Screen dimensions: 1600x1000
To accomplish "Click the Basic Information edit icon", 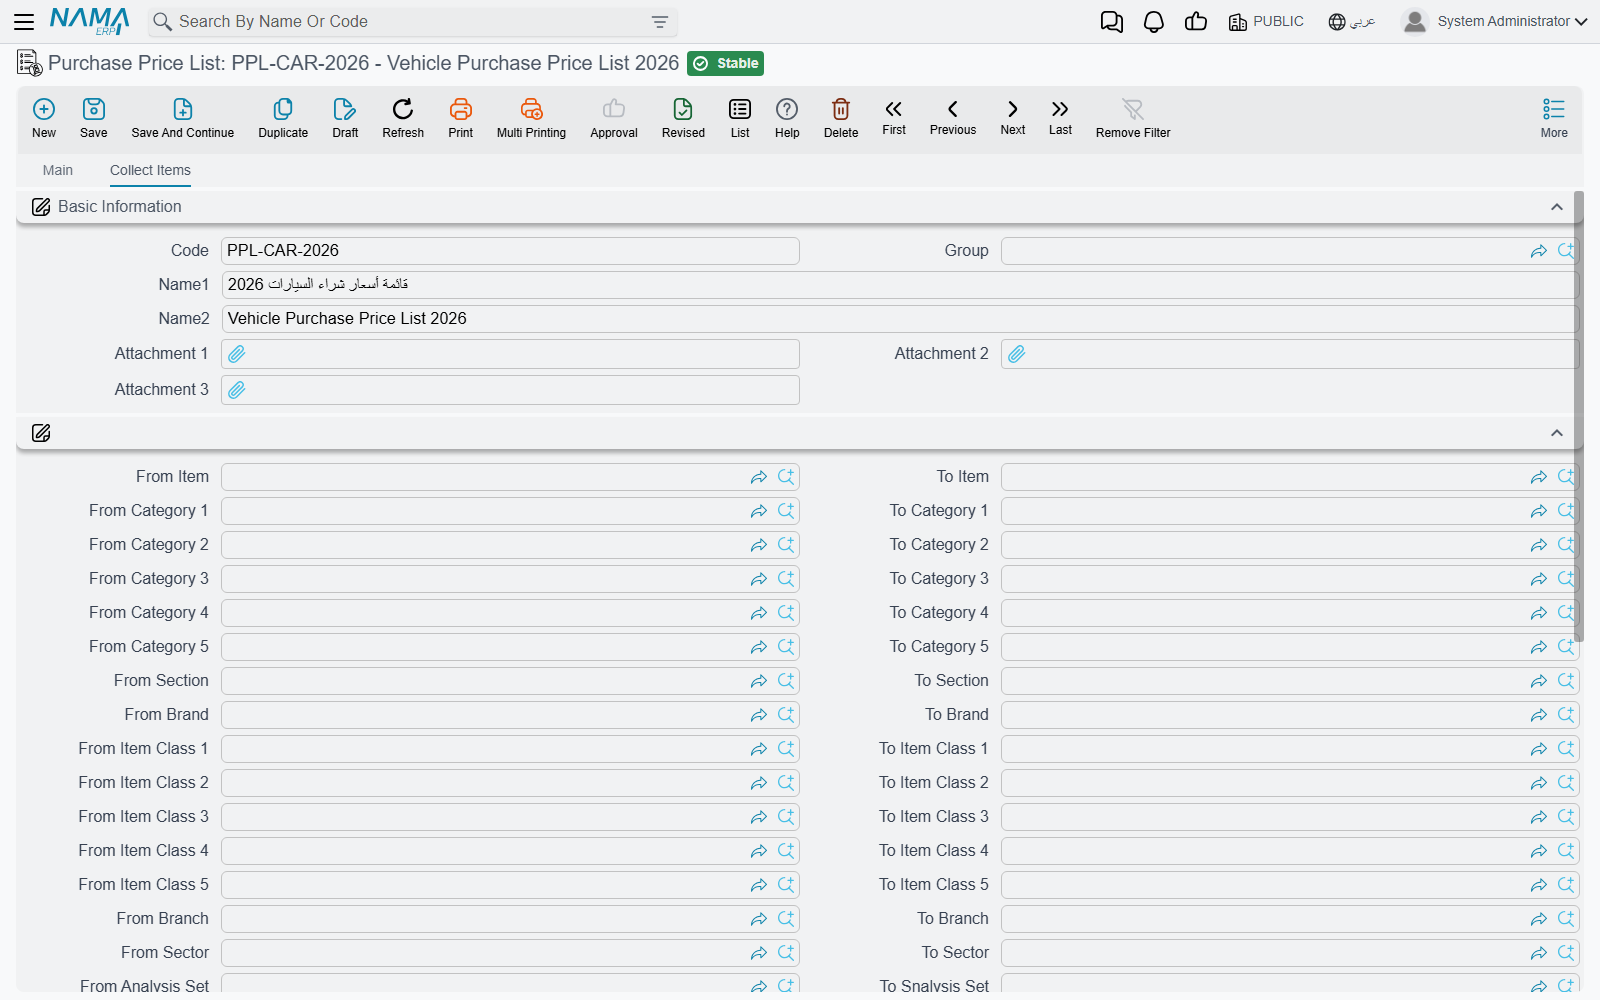I will (41, 207).
